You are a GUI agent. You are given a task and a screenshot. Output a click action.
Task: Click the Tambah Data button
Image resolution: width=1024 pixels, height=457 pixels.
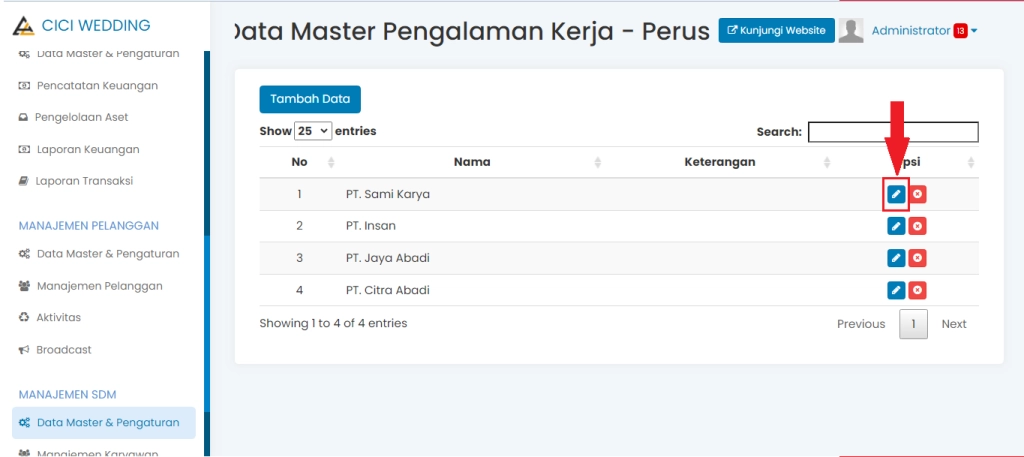click(x=310, y=99)
